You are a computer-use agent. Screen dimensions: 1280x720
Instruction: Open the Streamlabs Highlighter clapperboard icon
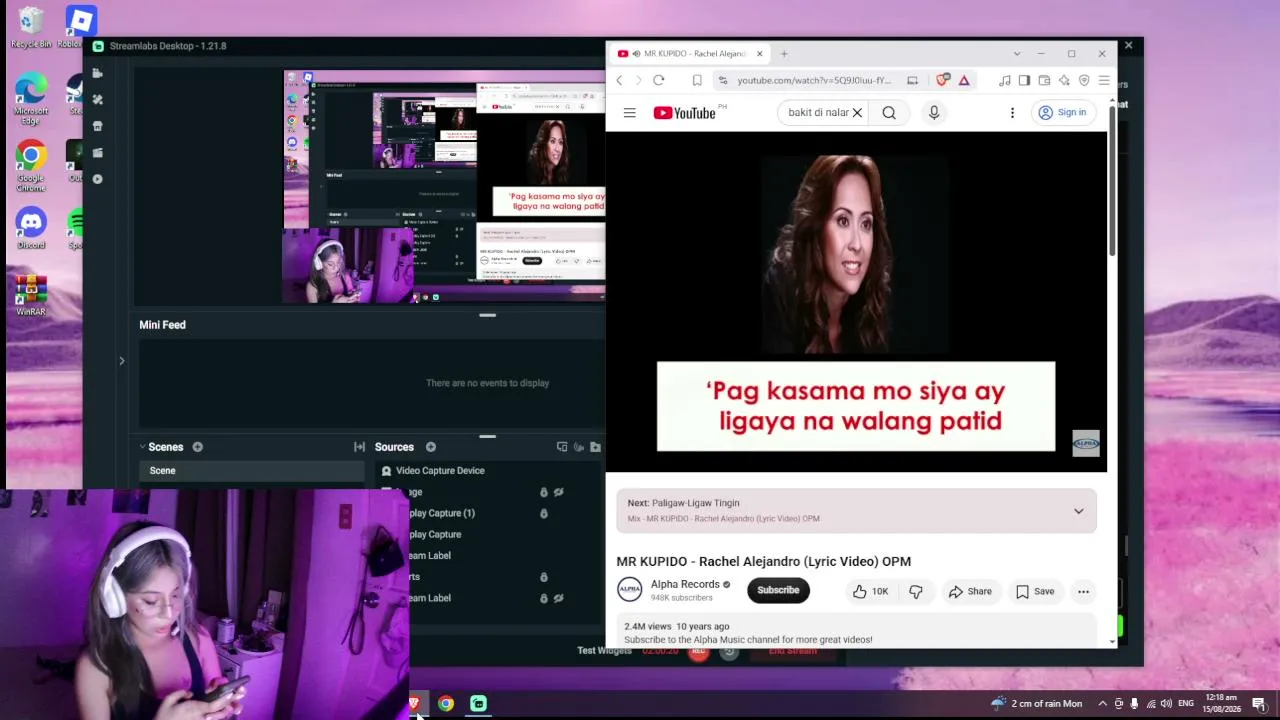tap(97, 153)
